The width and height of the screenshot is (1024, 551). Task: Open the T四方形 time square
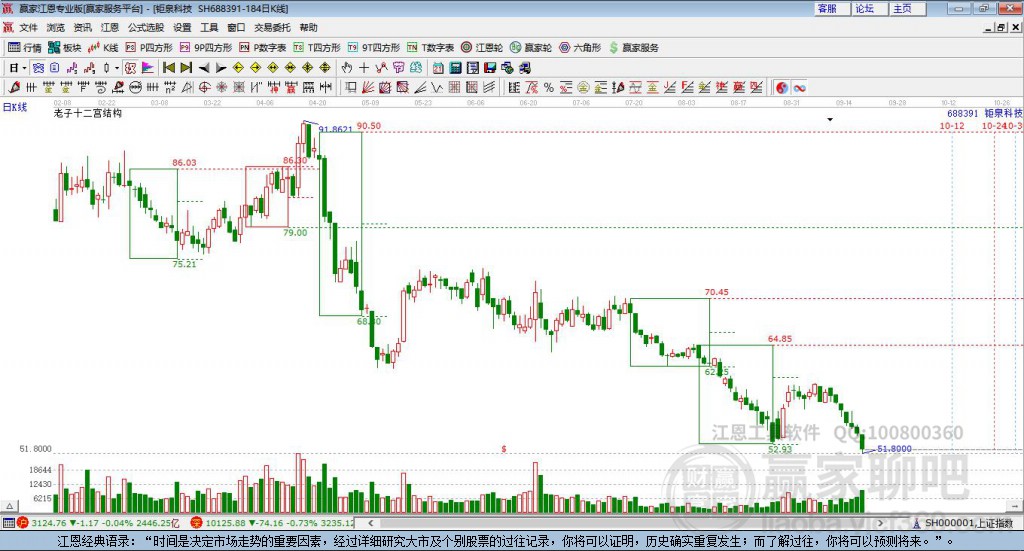coord(317,48)
